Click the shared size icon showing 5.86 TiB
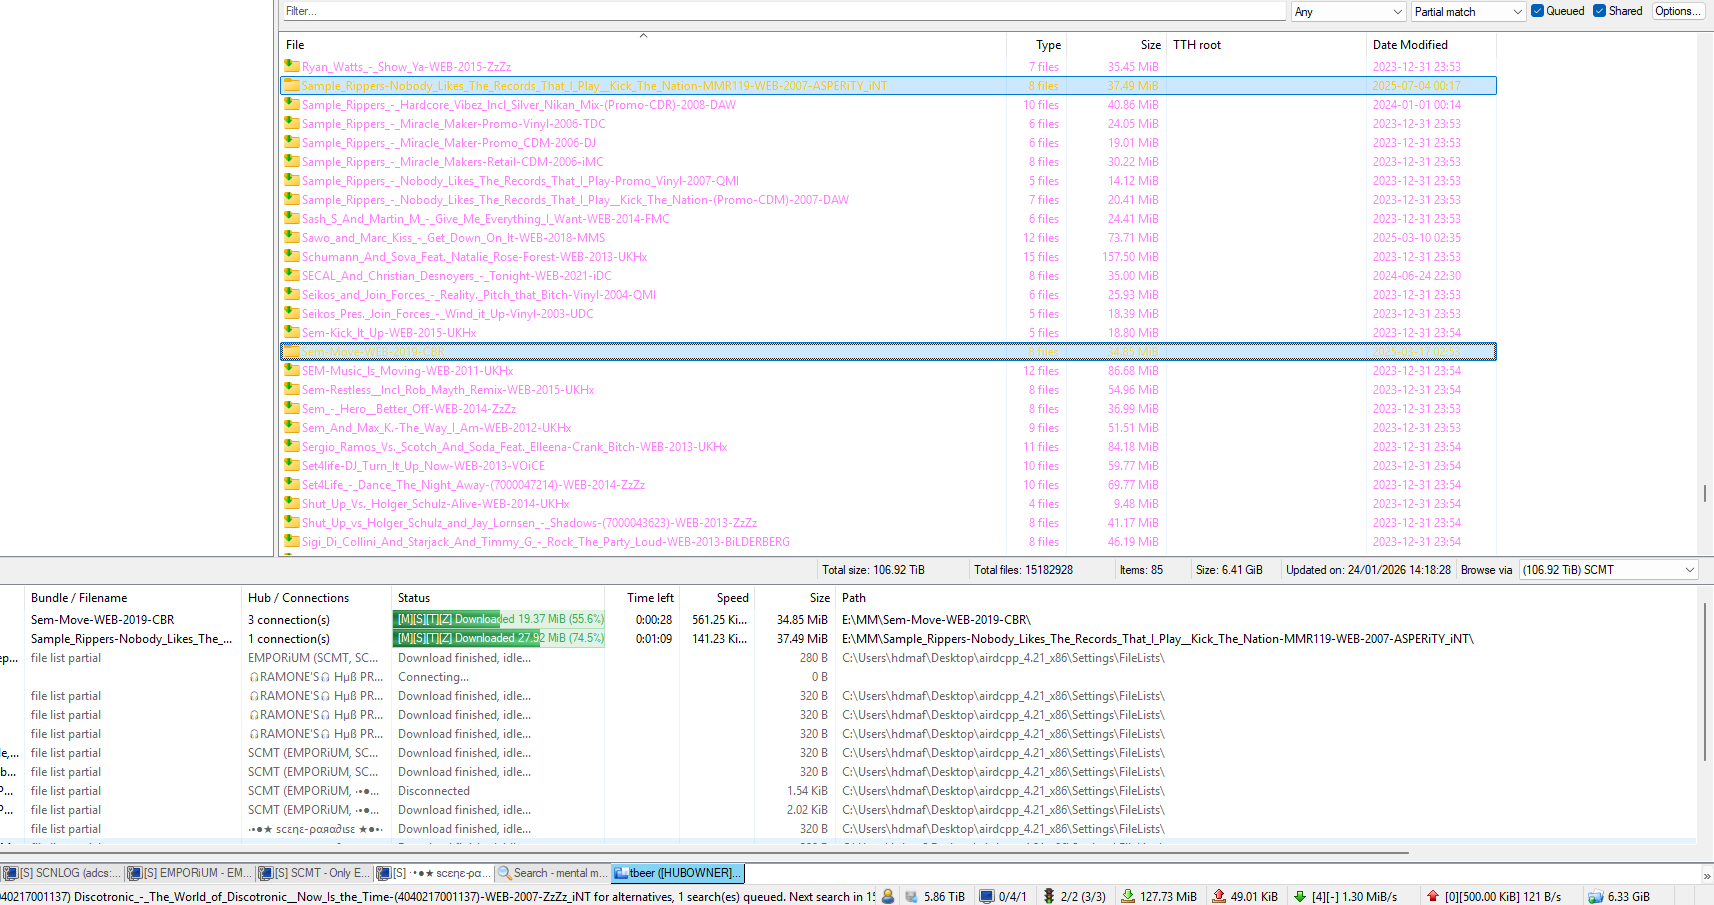The width and height of the screenshot is (1714, 905). [x=911, y=896]
